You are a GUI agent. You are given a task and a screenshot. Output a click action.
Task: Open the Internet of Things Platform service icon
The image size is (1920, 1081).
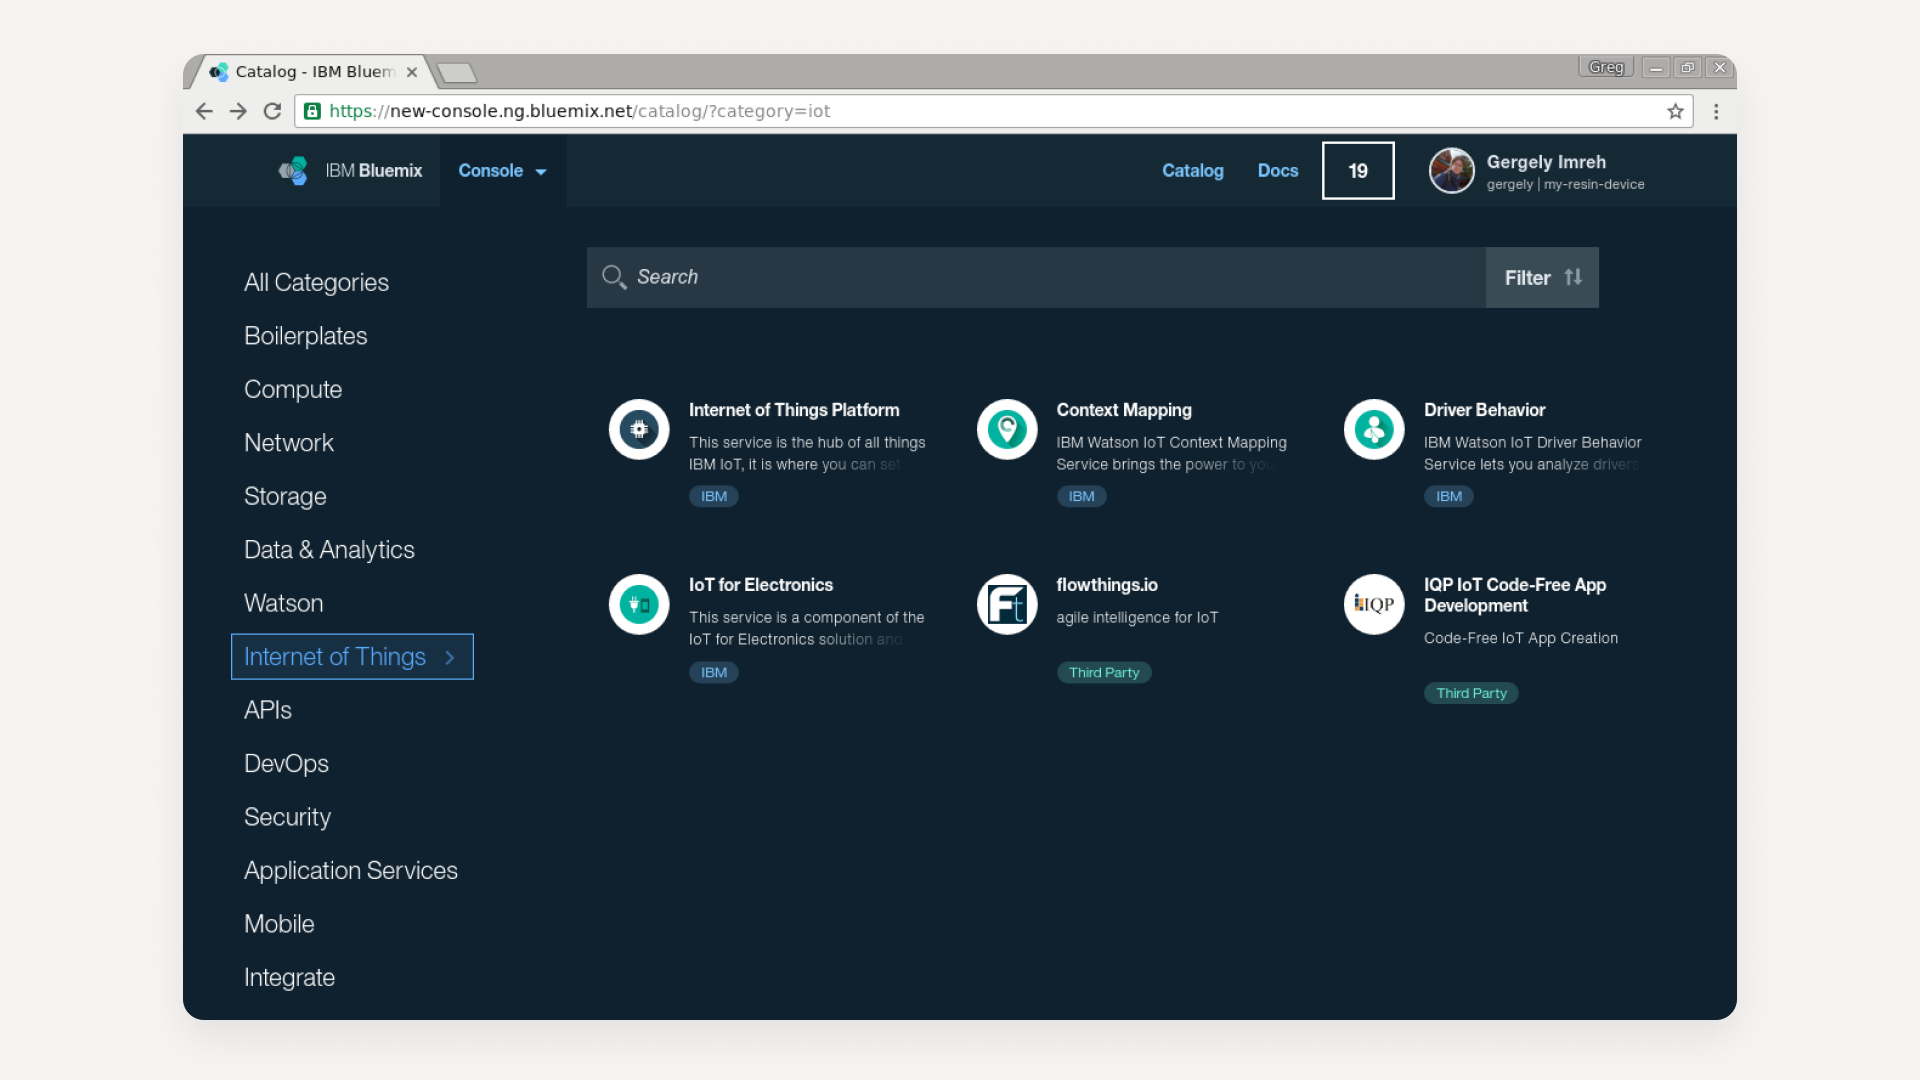tap(639, 430)
